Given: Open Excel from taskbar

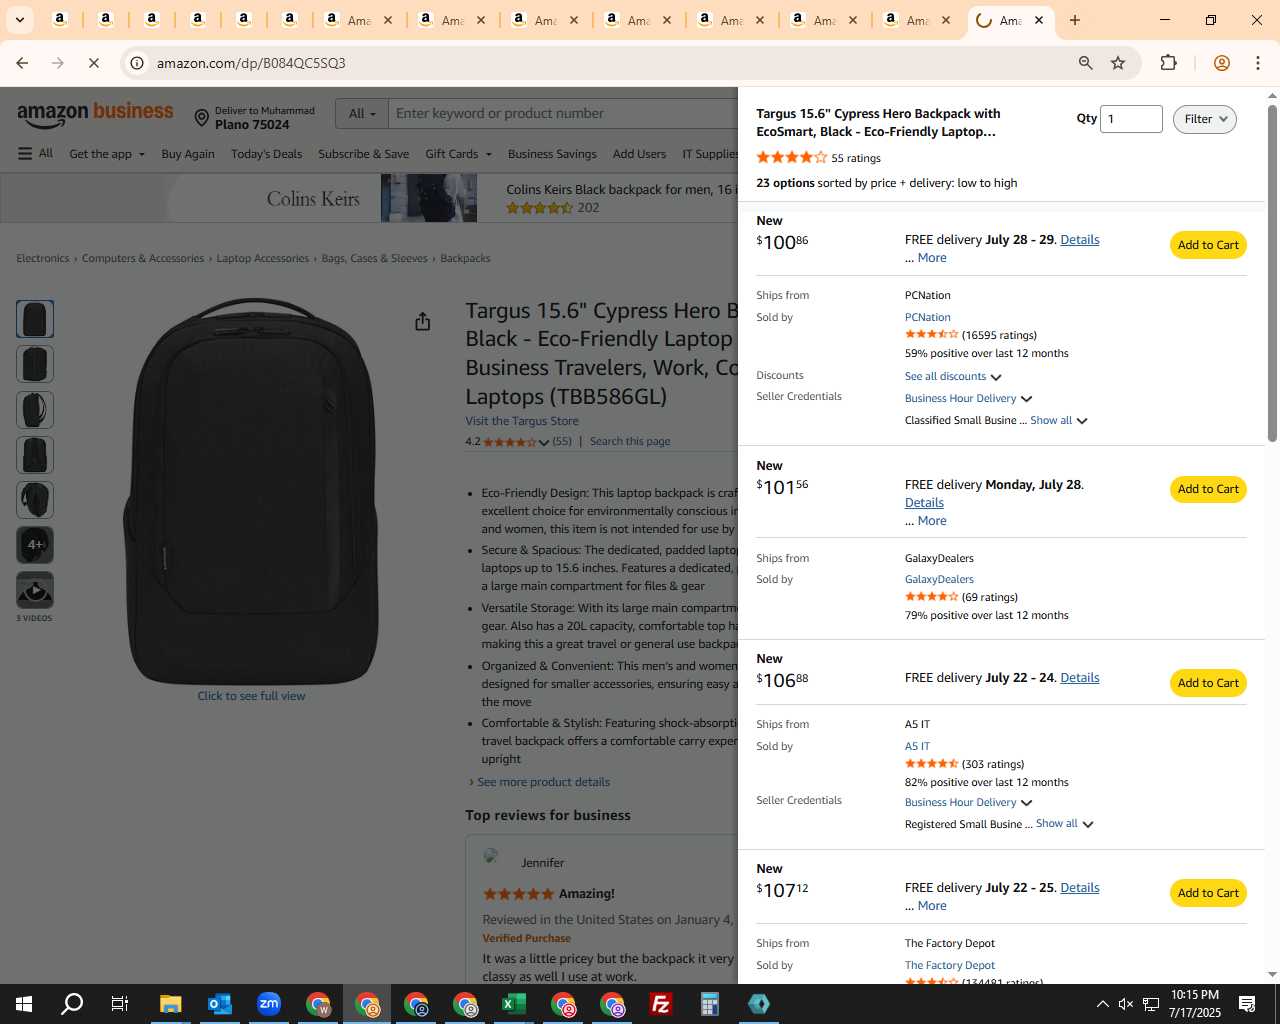Looking at the screenshot, I should coord(513,1004).
